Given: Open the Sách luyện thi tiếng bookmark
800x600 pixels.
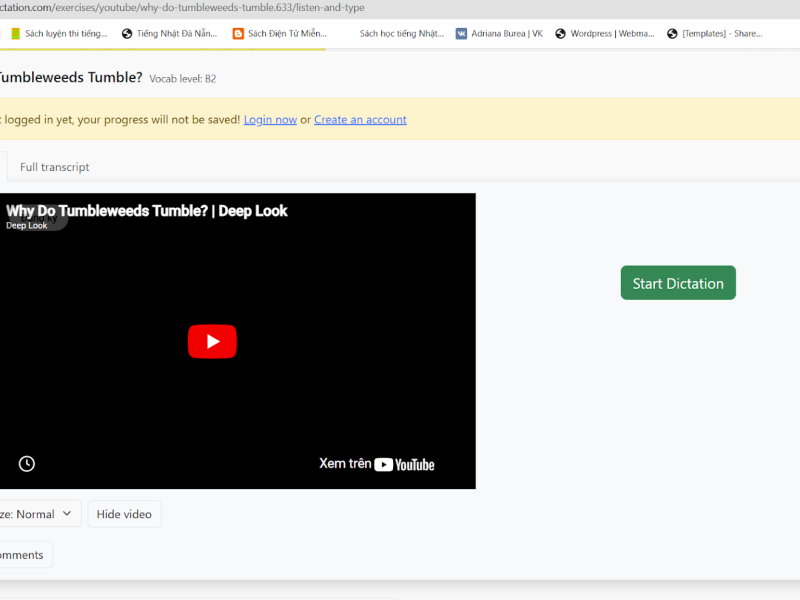Looking at the screenshot, I should click(x=59, y=33).
